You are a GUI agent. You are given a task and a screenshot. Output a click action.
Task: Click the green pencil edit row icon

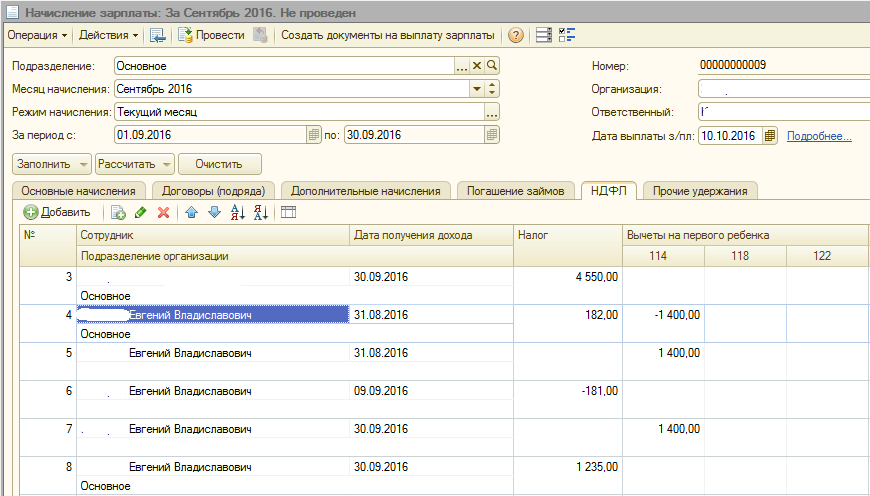[140, 212]
